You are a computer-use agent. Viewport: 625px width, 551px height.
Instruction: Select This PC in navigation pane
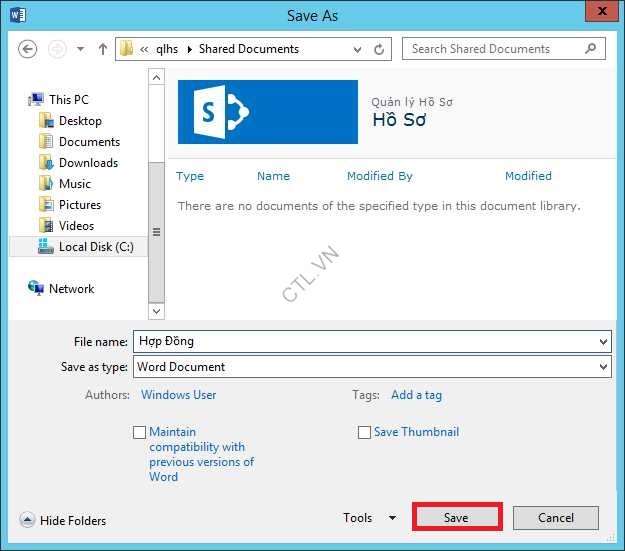pos(69,99)
